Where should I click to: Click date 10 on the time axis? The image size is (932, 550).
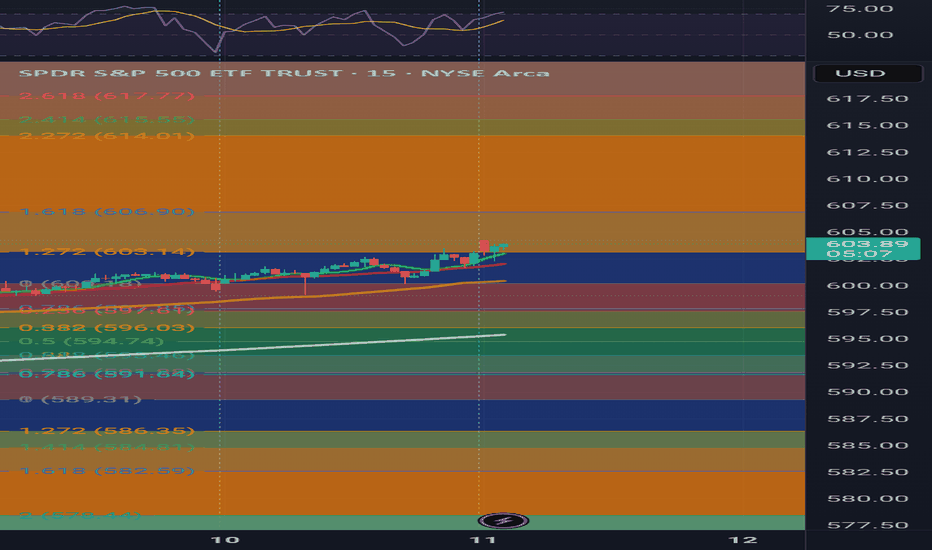[225, 540]
